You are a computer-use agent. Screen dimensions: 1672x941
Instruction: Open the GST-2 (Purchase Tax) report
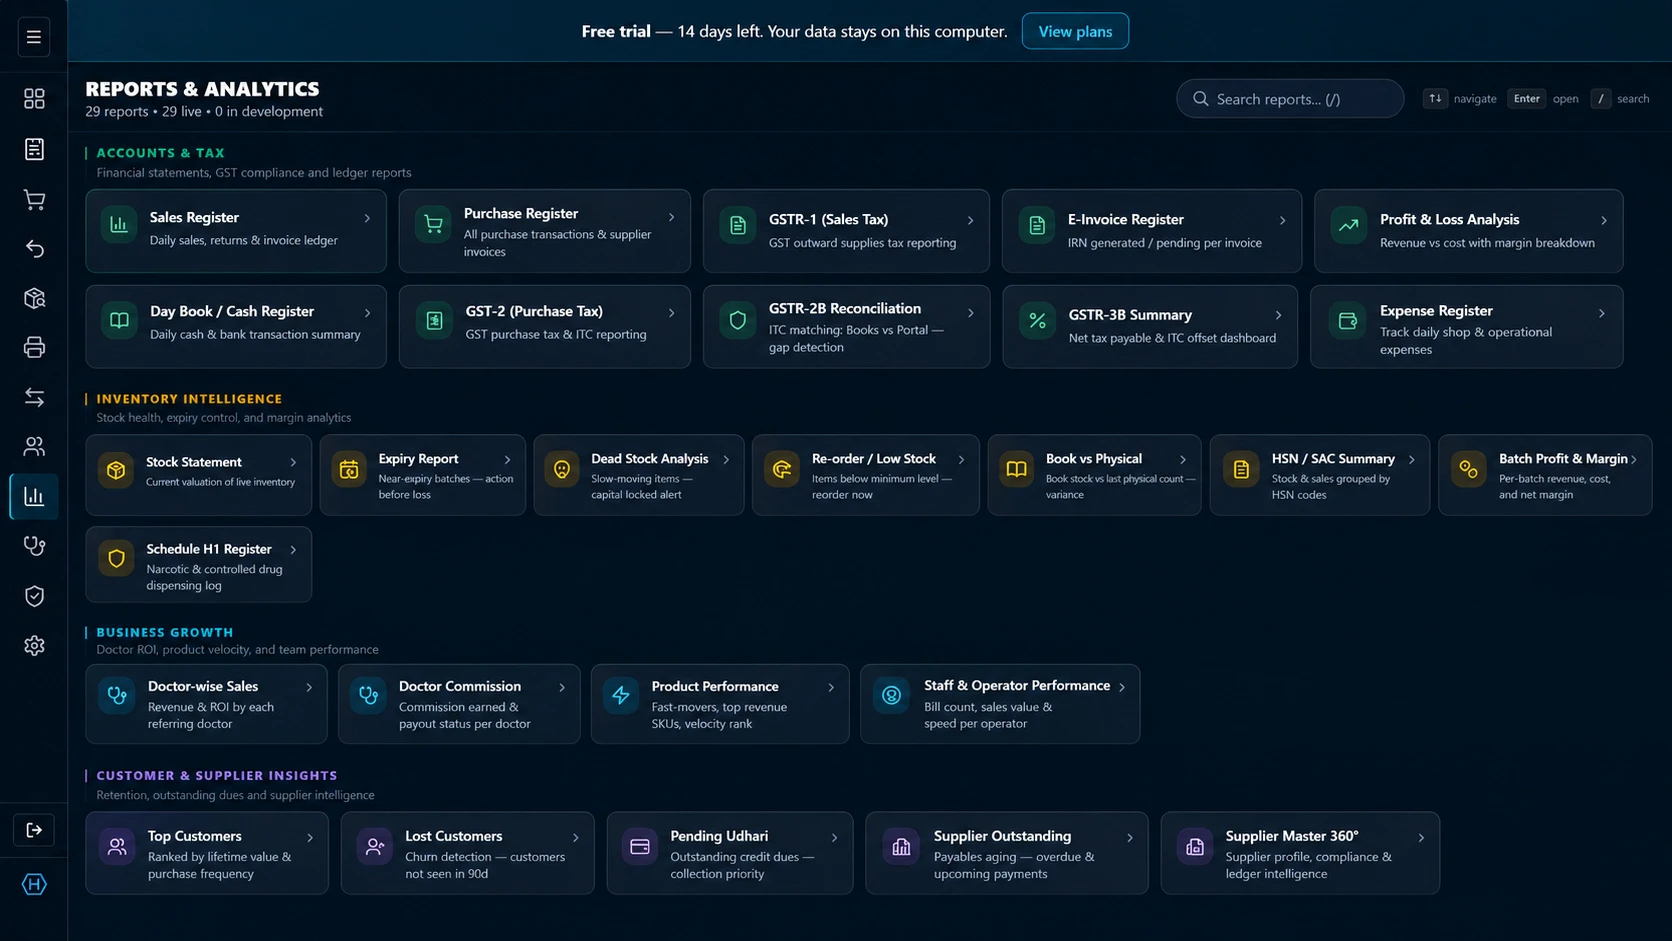(545, 326)
